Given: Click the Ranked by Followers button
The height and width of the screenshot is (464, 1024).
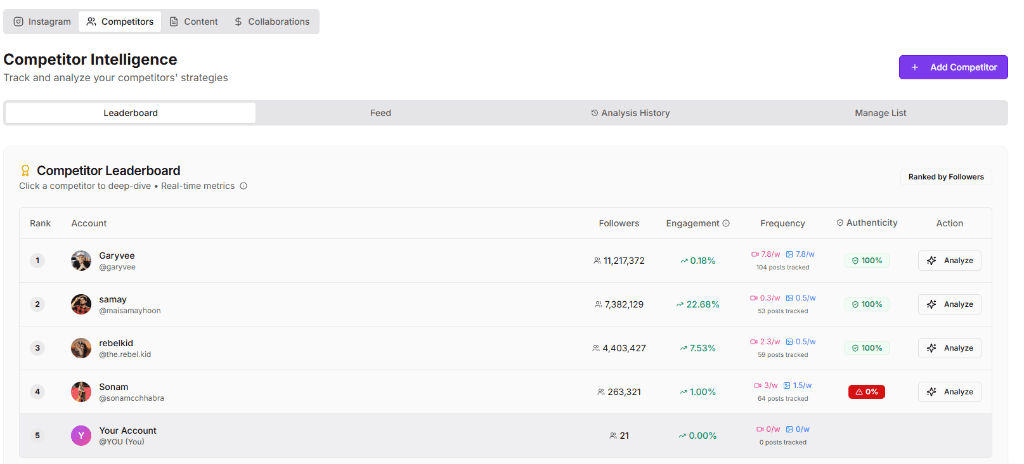Looking at the screenshot, I should [x=946, y=177].
